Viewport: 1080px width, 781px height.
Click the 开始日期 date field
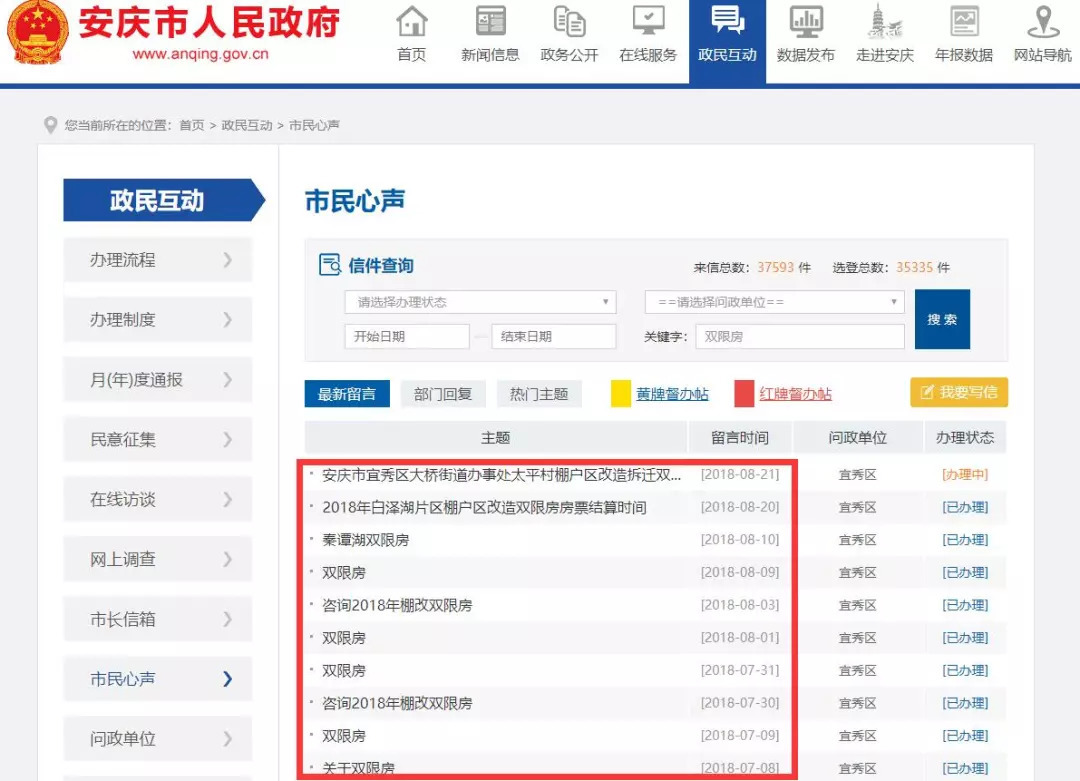coord(406,337)
